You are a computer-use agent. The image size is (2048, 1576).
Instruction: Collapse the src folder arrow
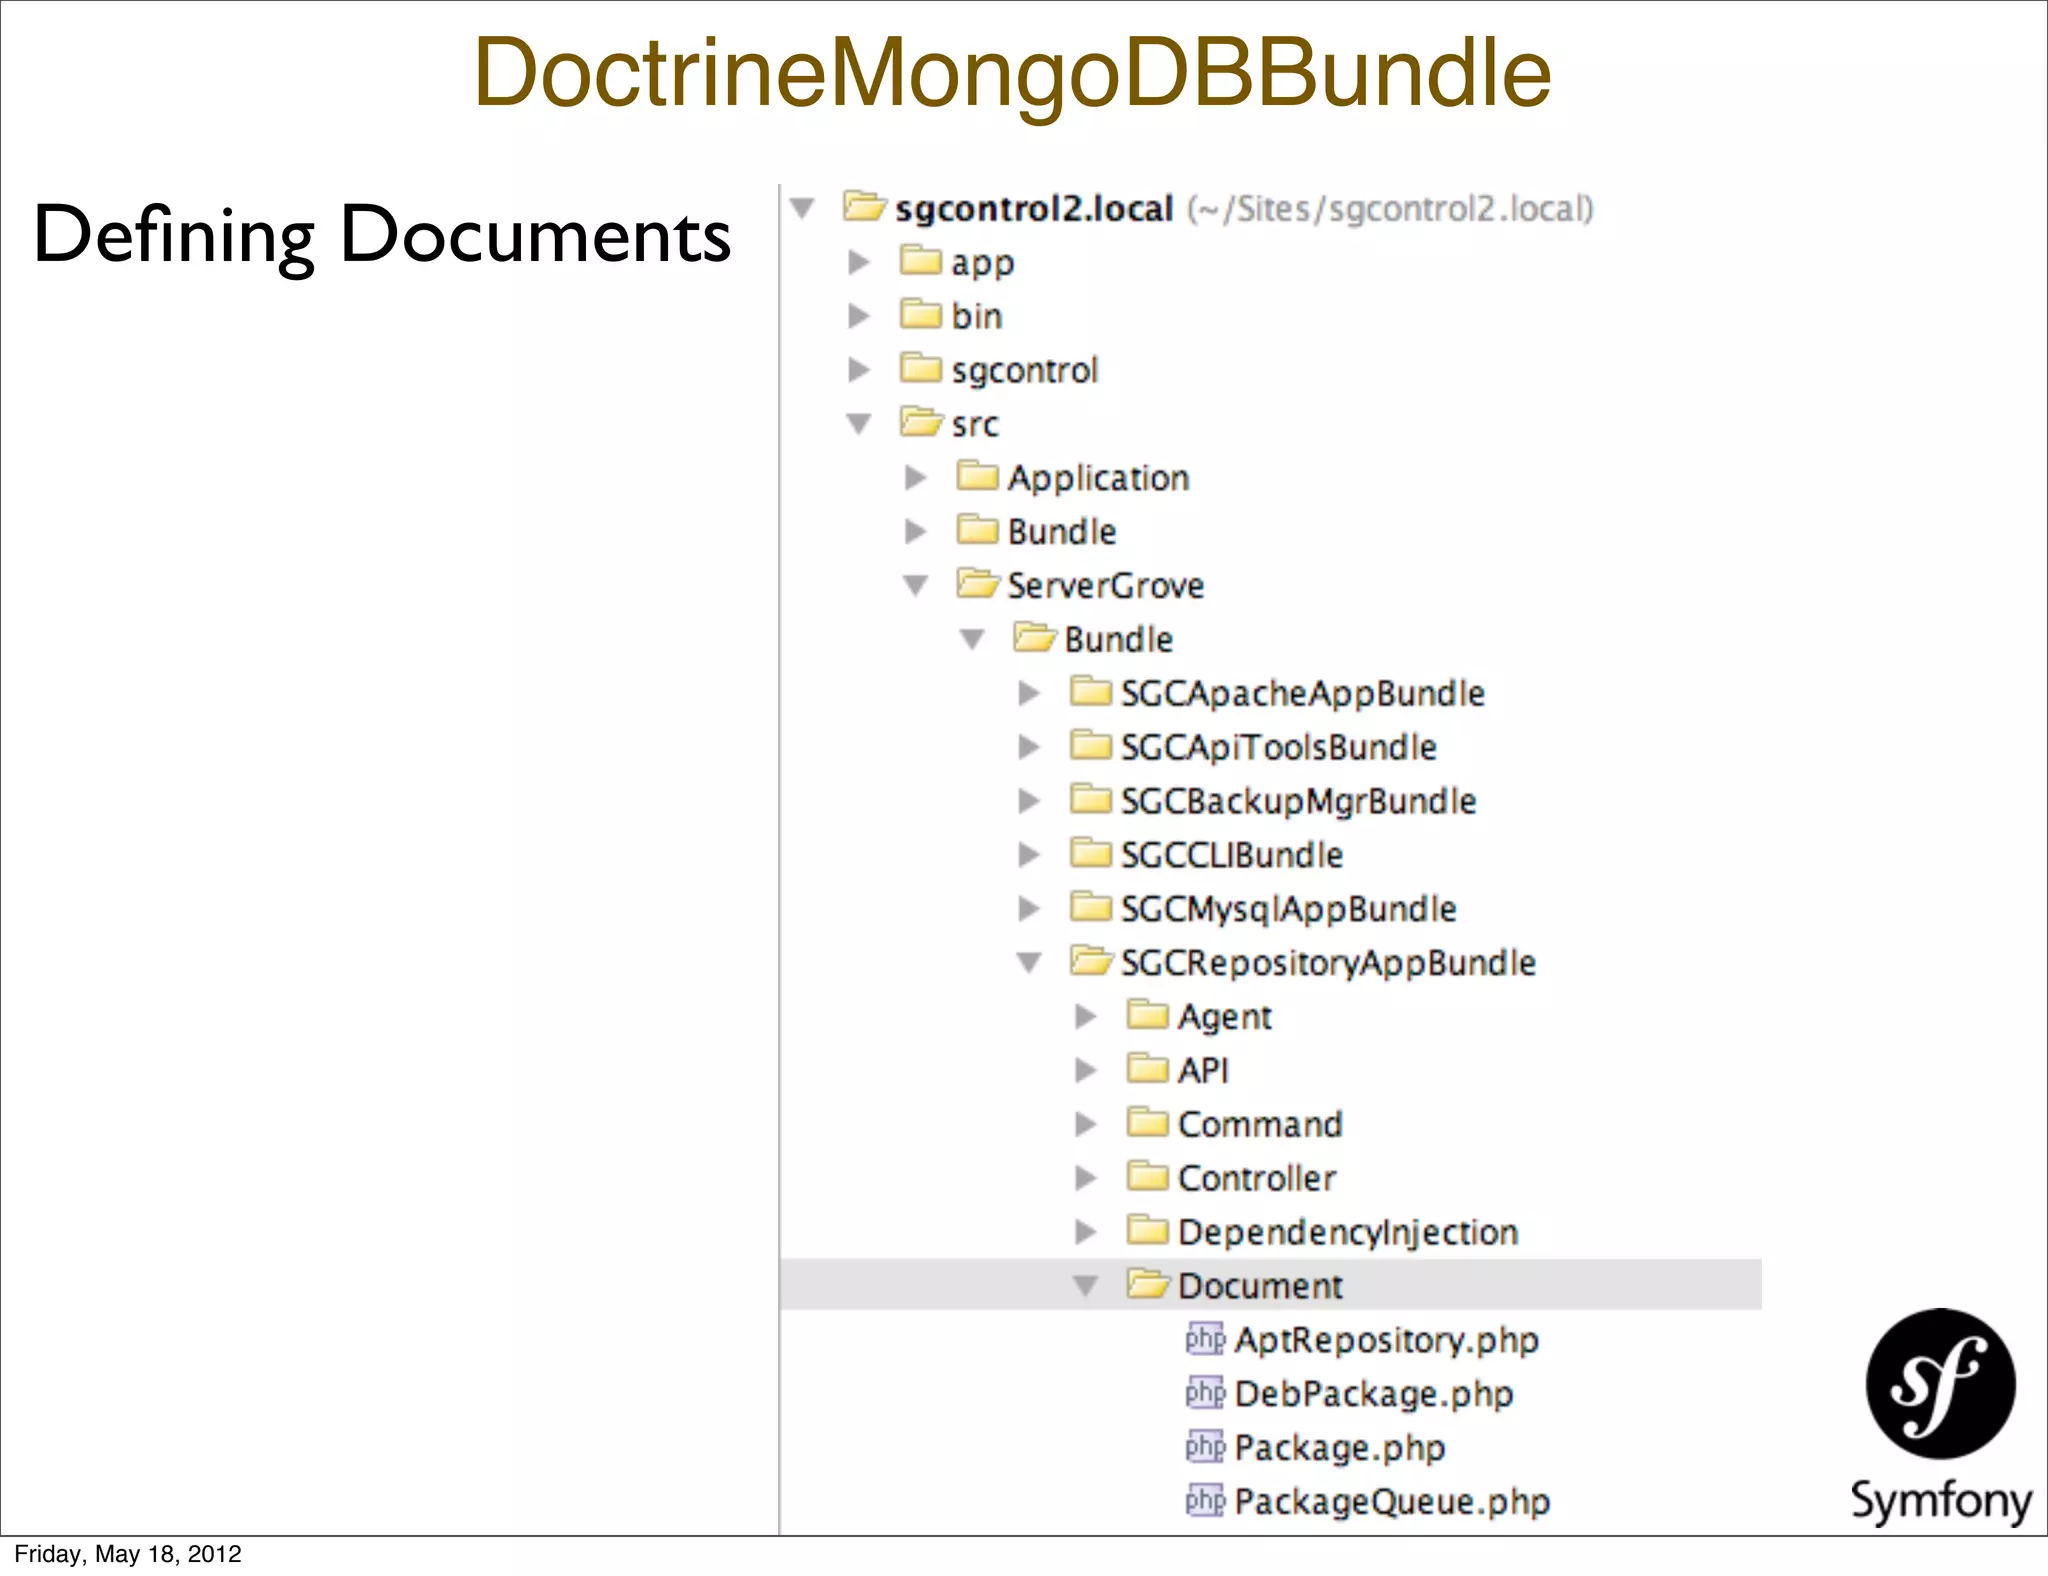click(x=859, y=424)
